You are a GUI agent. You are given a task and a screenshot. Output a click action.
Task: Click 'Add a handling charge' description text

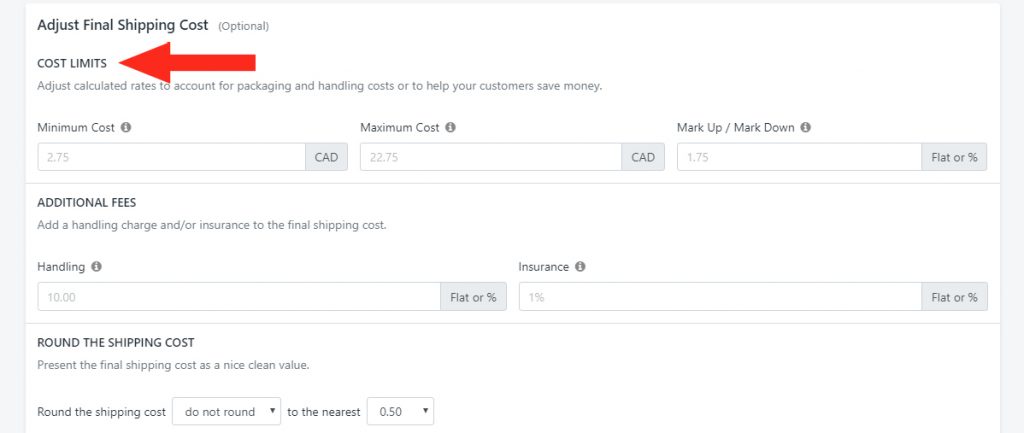point(212,226)
